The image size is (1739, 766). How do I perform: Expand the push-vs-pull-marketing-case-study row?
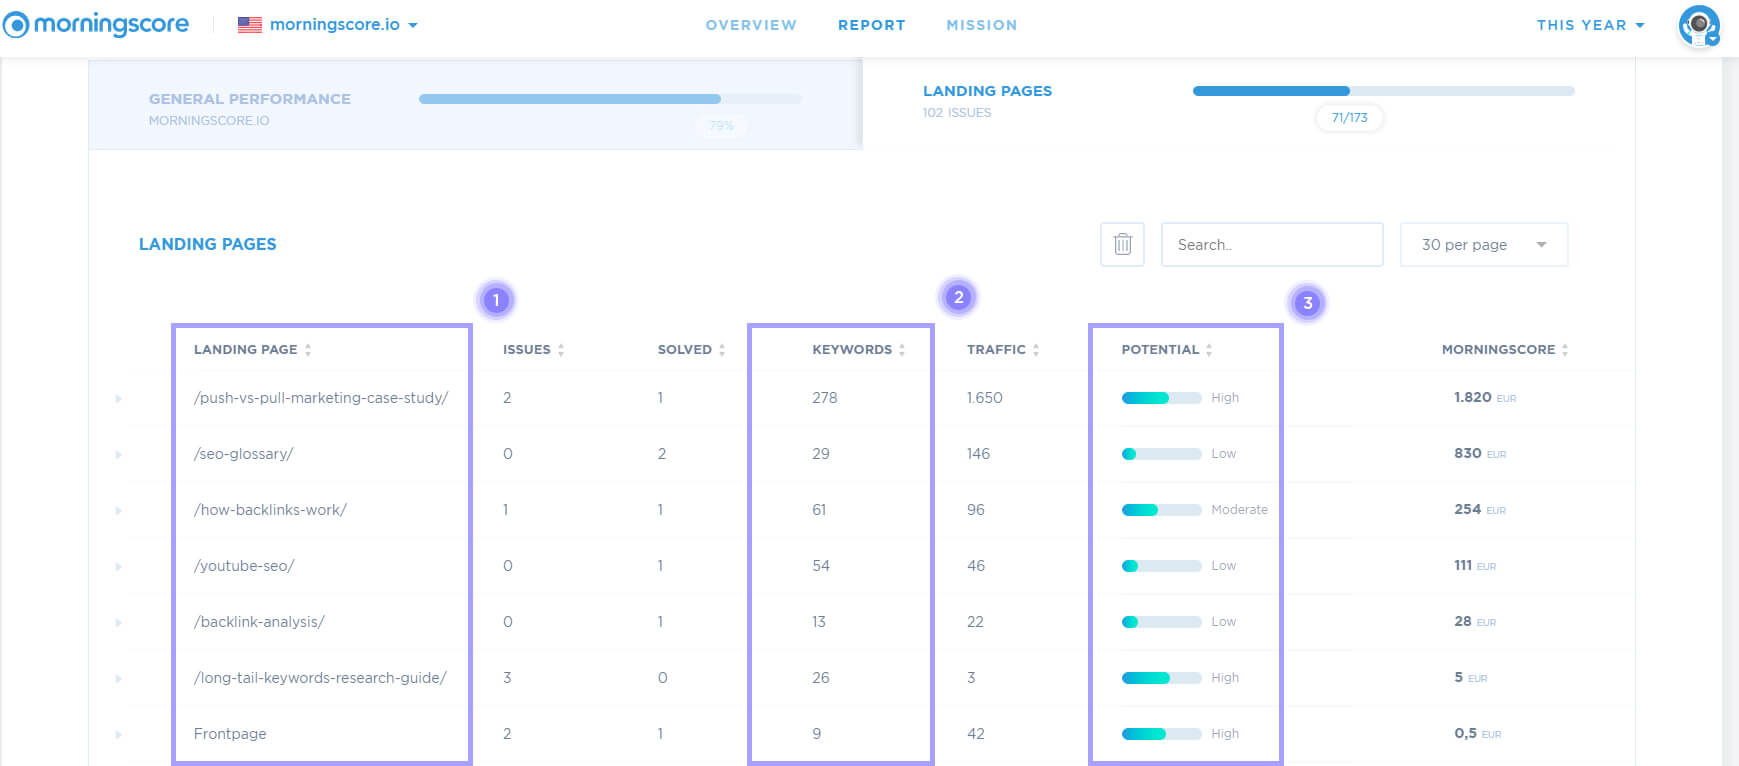118,398
